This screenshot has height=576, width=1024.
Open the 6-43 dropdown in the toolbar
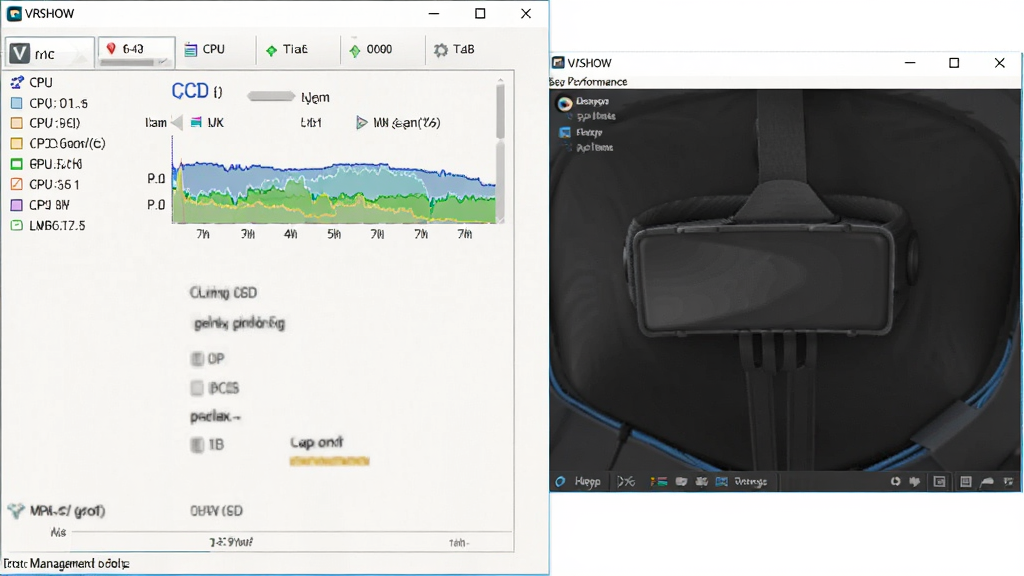(x=136, y=51)
